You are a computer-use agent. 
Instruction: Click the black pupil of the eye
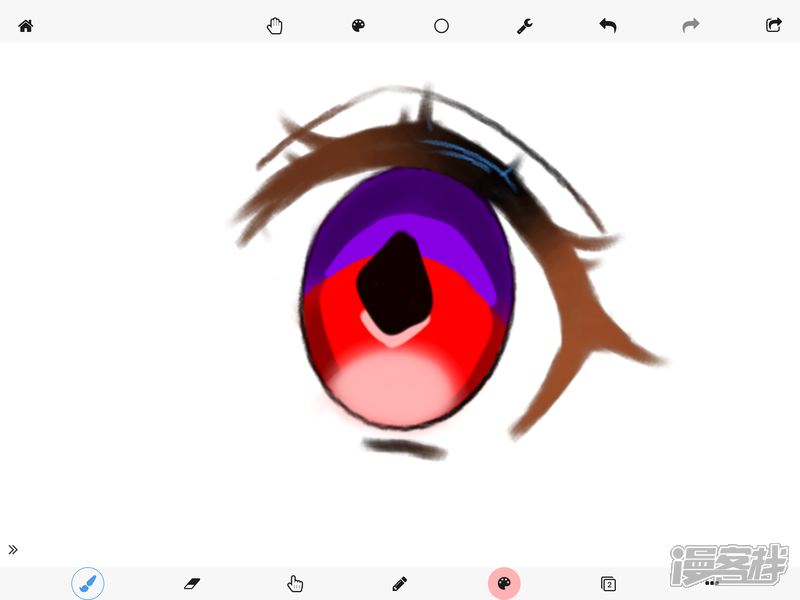pyautogui.click(x=393, y=285)
